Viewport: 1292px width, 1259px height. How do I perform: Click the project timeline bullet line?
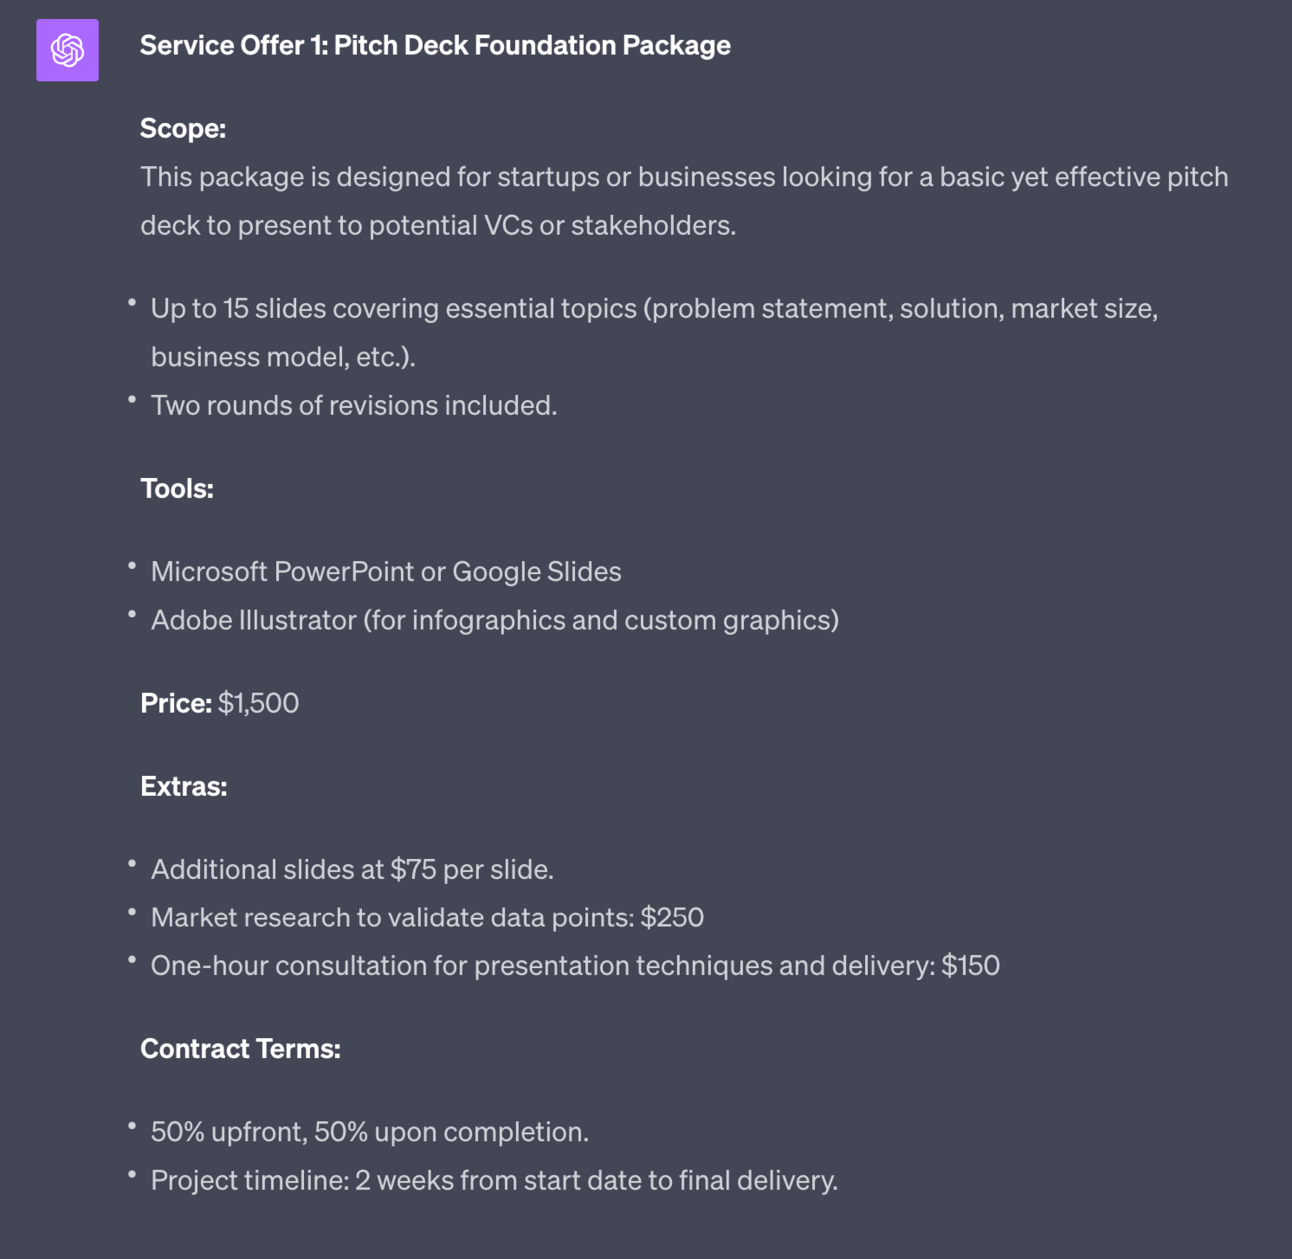point(494,1180)
